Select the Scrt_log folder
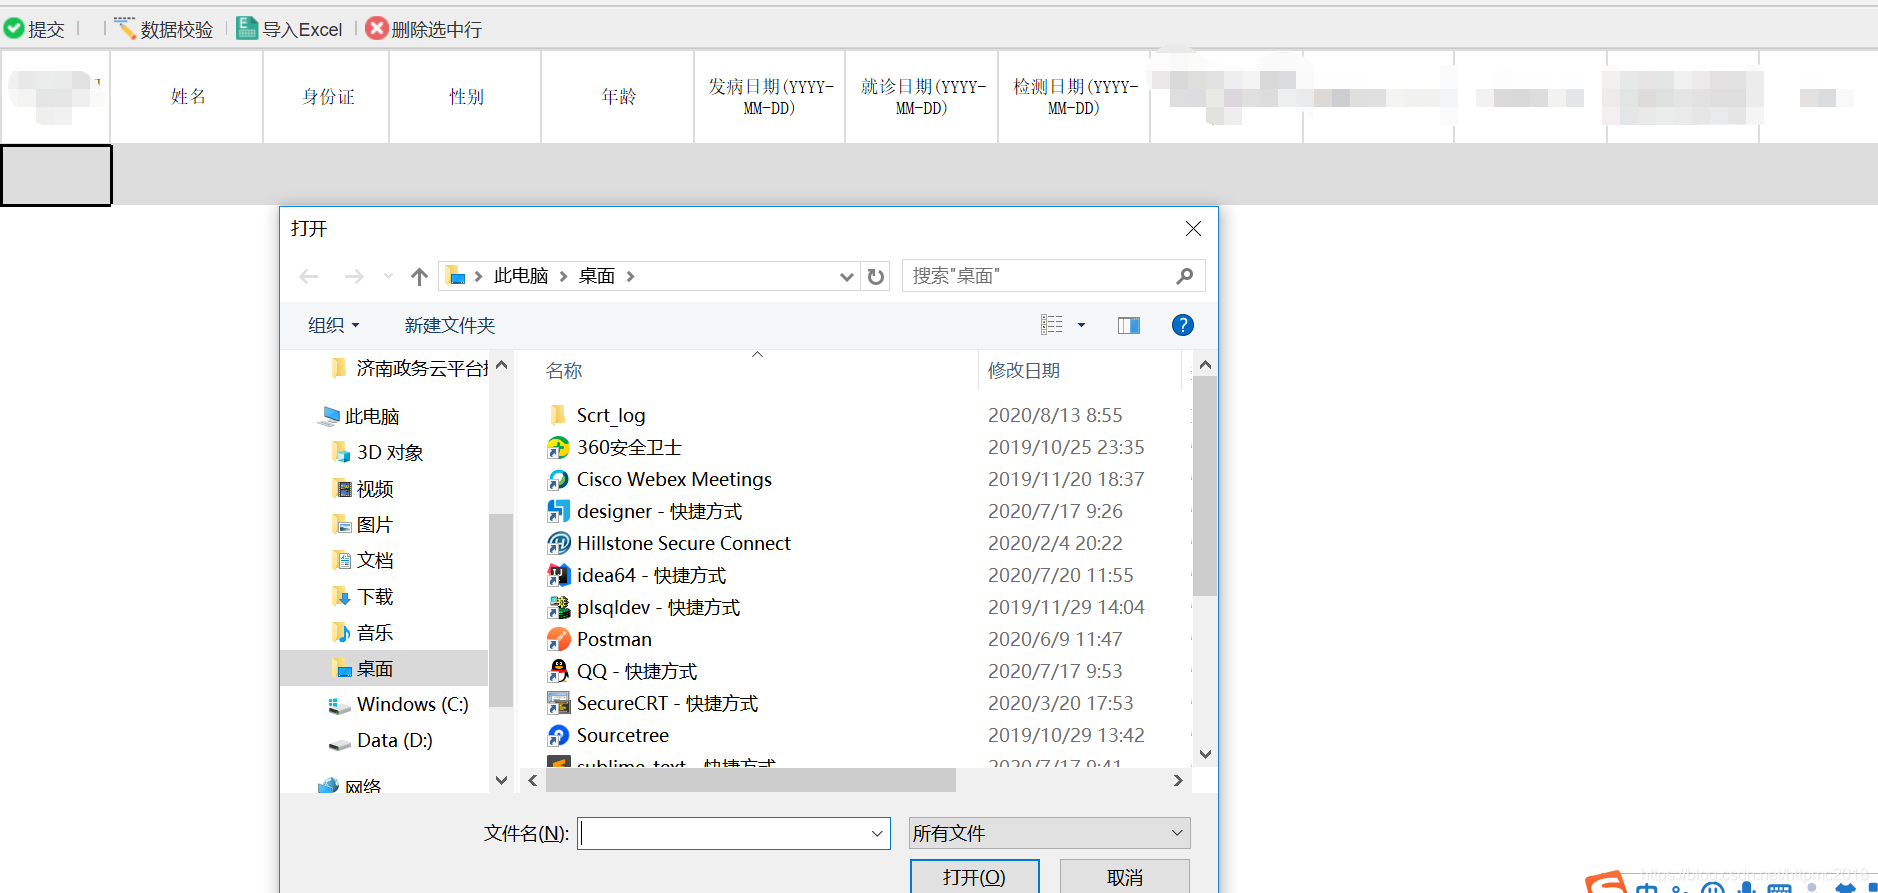Screen dimensions: 1878x893 pyautogui.click(x=596, y=415)
